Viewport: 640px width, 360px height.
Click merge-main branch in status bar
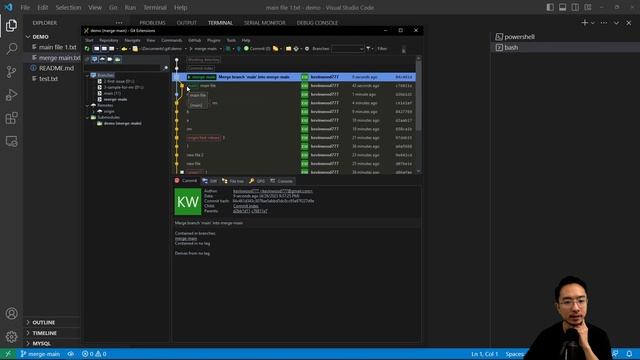point(40,354)
